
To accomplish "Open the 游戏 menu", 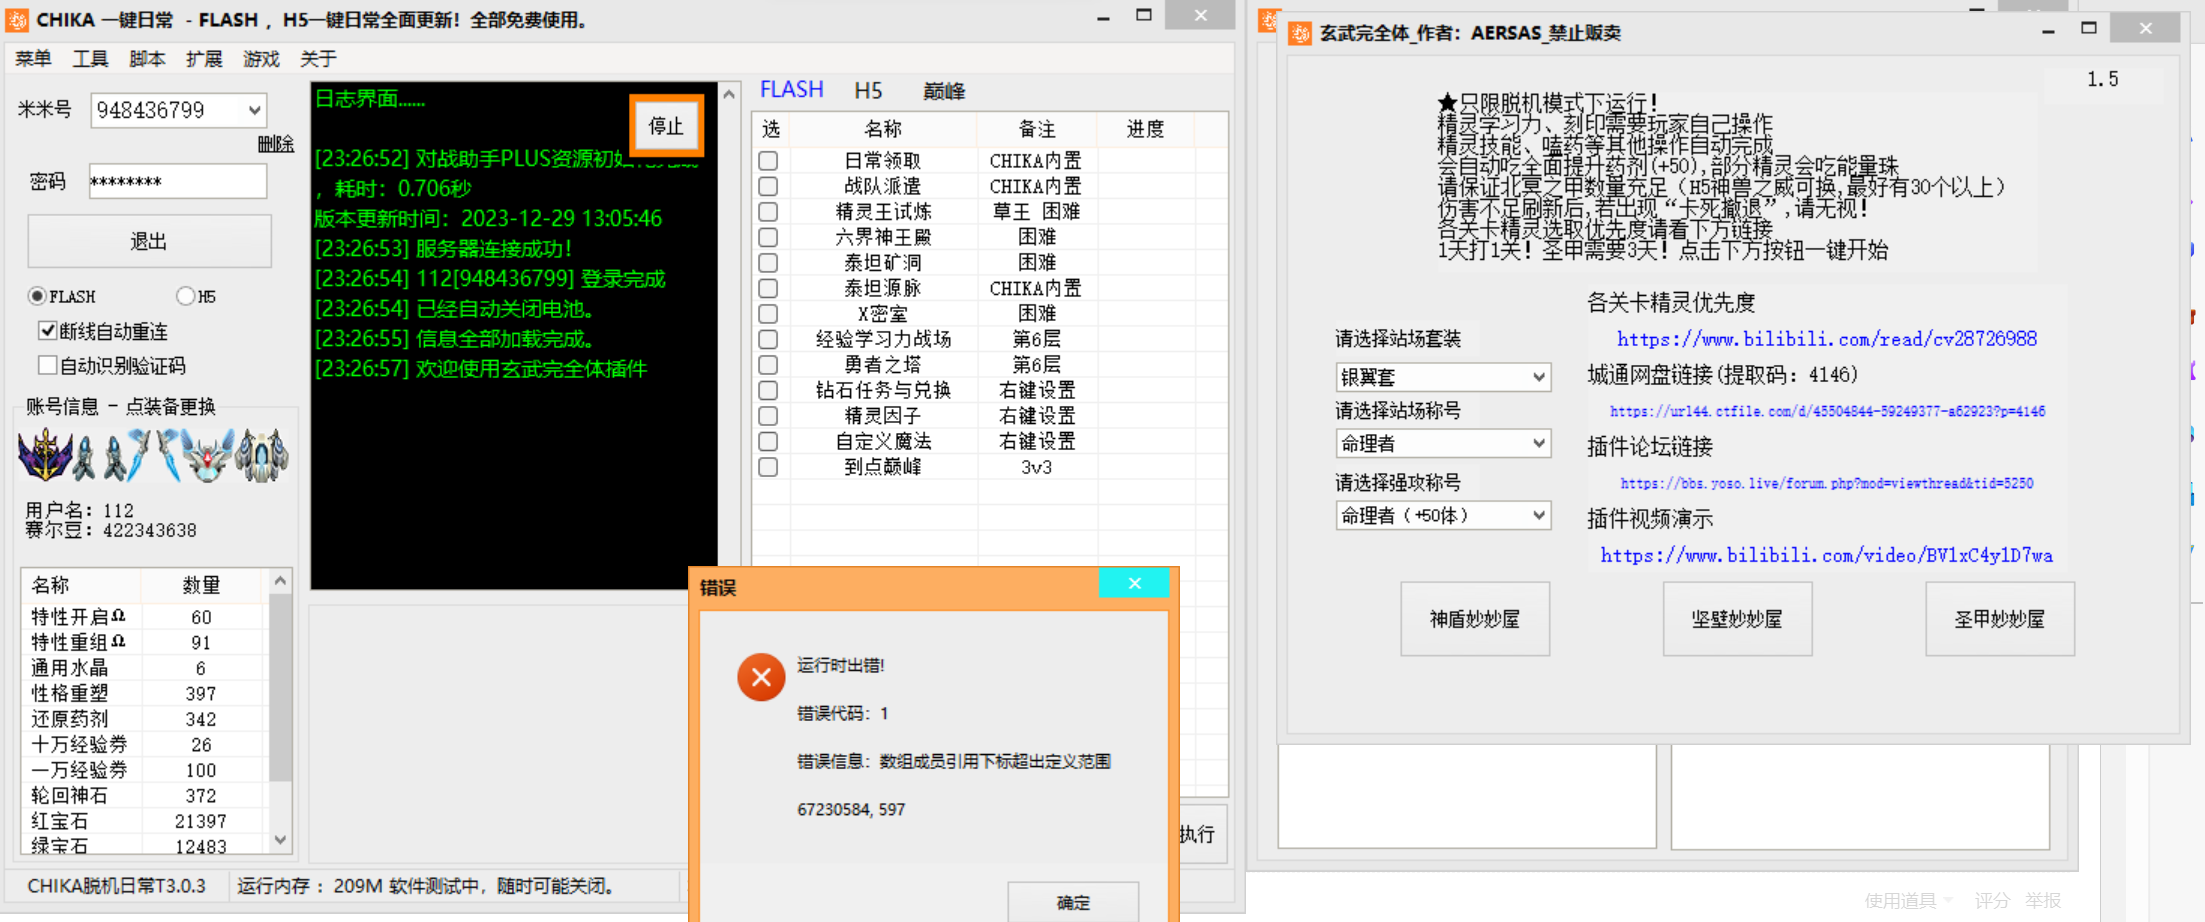I will point(261,59).
